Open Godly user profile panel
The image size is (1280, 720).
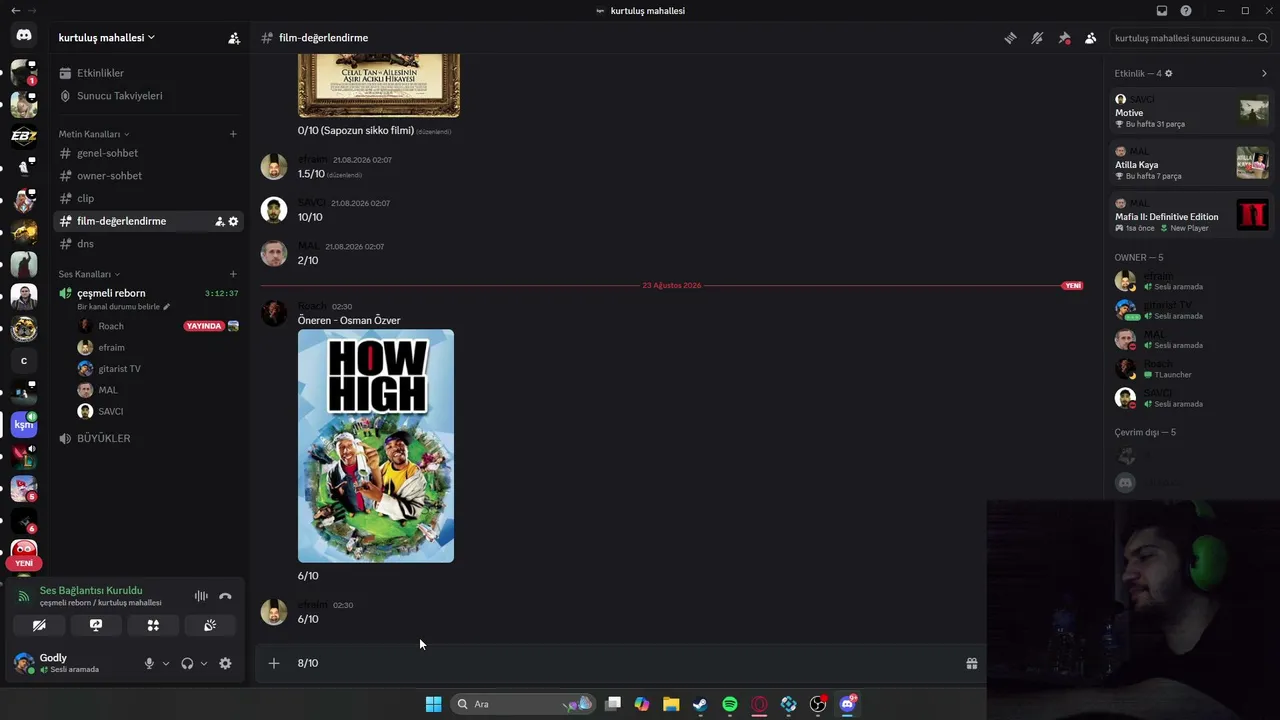(x=72, y=663)
